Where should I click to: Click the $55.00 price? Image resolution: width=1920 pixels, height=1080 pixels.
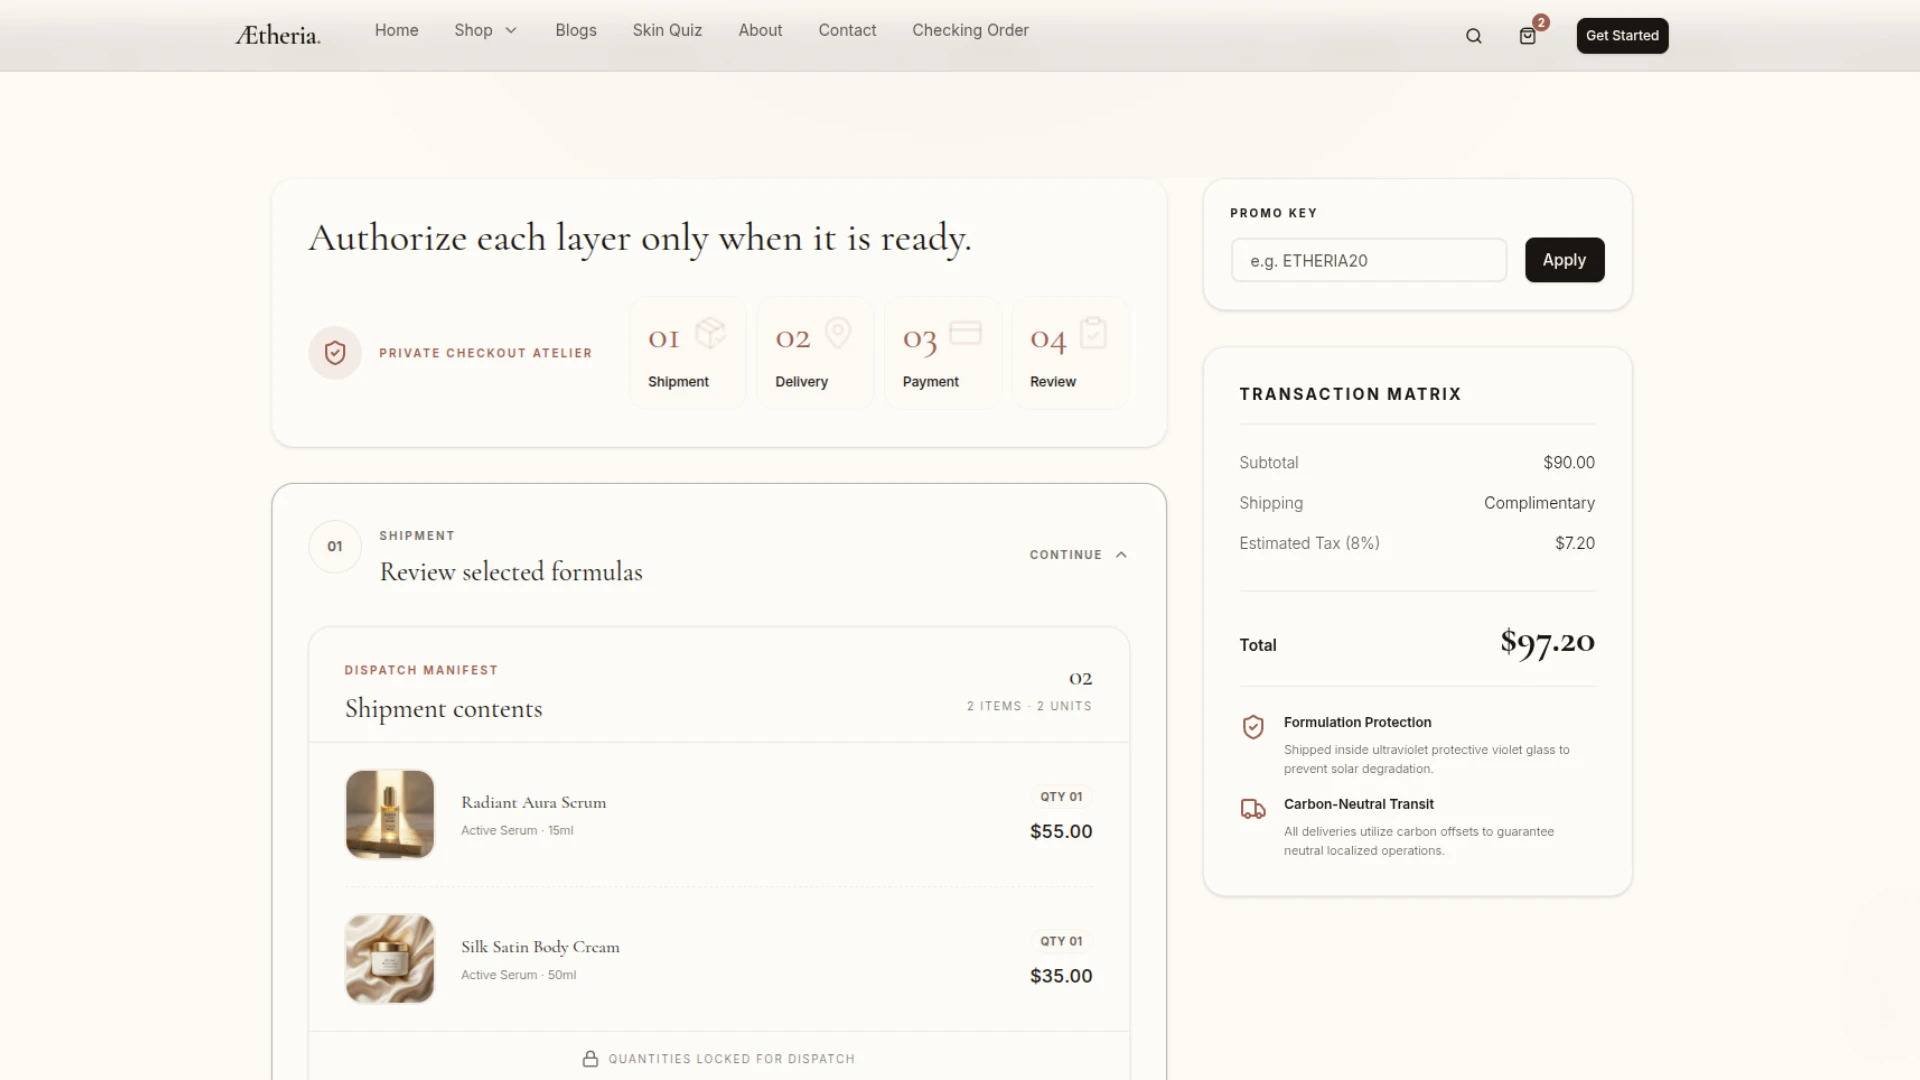point(1061,831)
